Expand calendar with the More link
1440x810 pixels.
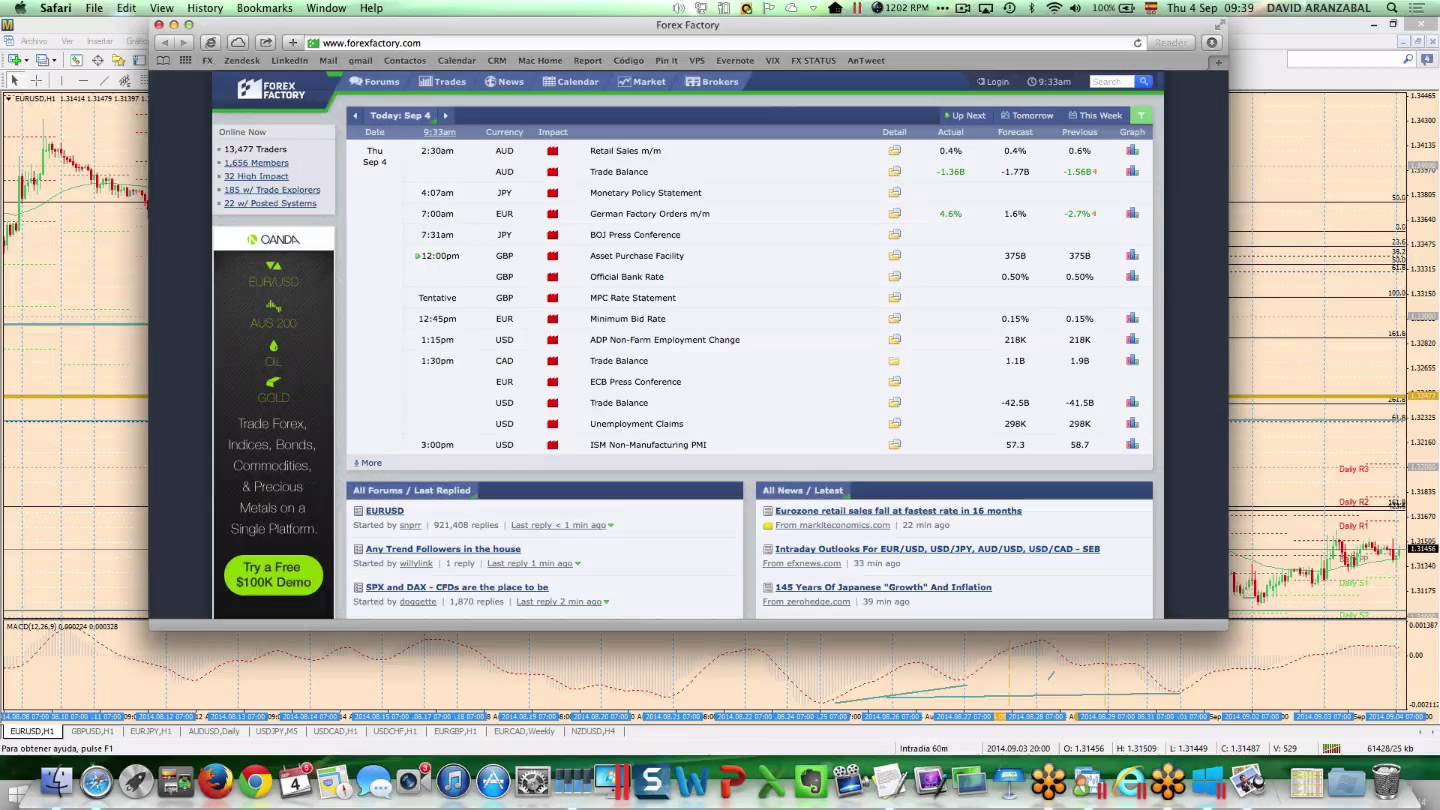pos(370,463)
